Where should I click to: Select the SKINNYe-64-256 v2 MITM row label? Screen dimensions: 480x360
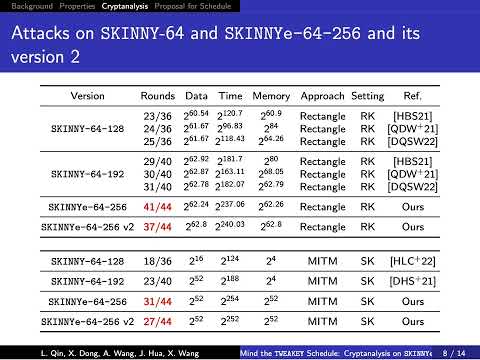[x=87, y=322]
